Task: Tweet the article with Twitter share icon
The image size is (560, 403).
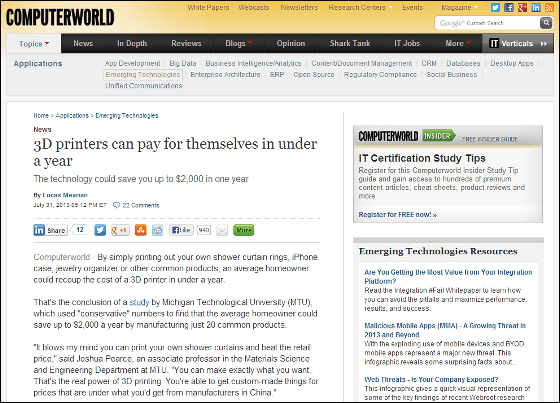Action: click(x=100, y=230)
